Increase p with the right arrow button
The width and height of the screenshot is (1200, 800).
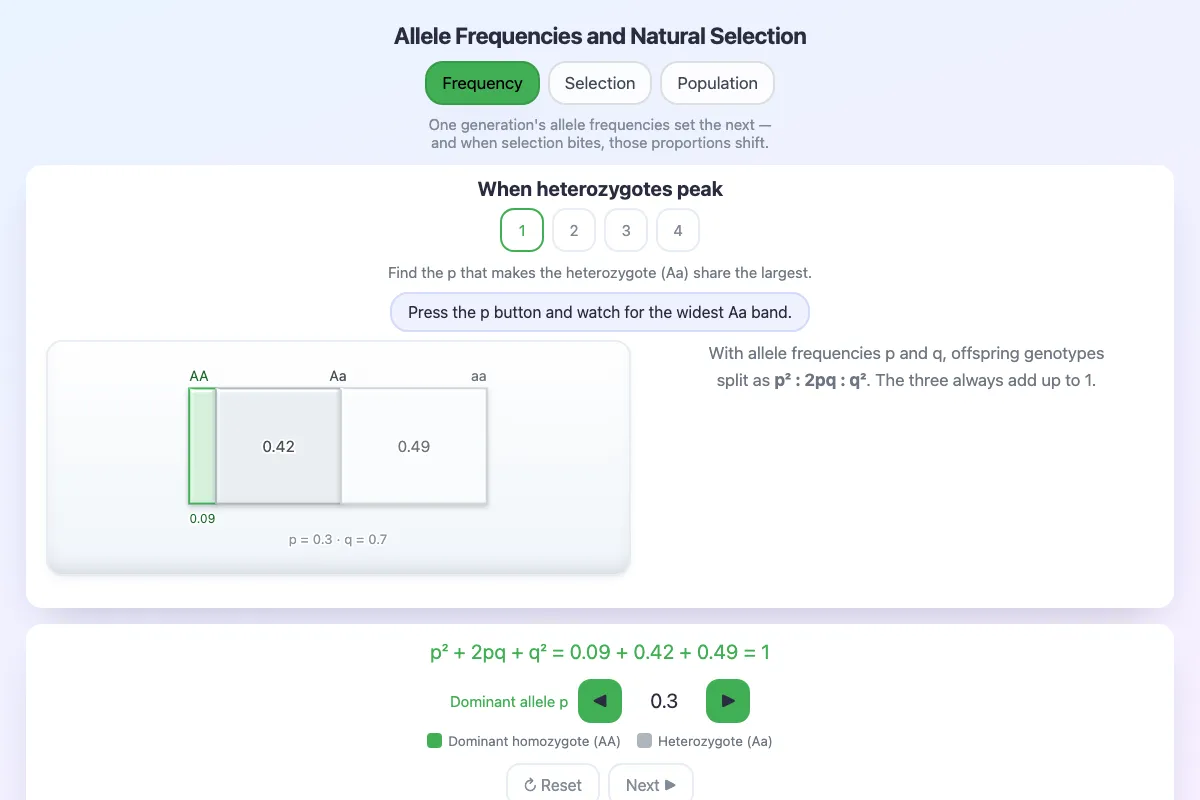(728, 701)
